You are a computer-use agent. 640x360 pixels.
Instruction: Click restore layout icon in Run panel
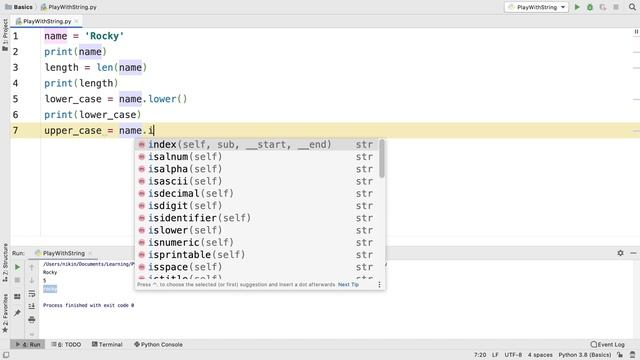(x=17, y=296)
